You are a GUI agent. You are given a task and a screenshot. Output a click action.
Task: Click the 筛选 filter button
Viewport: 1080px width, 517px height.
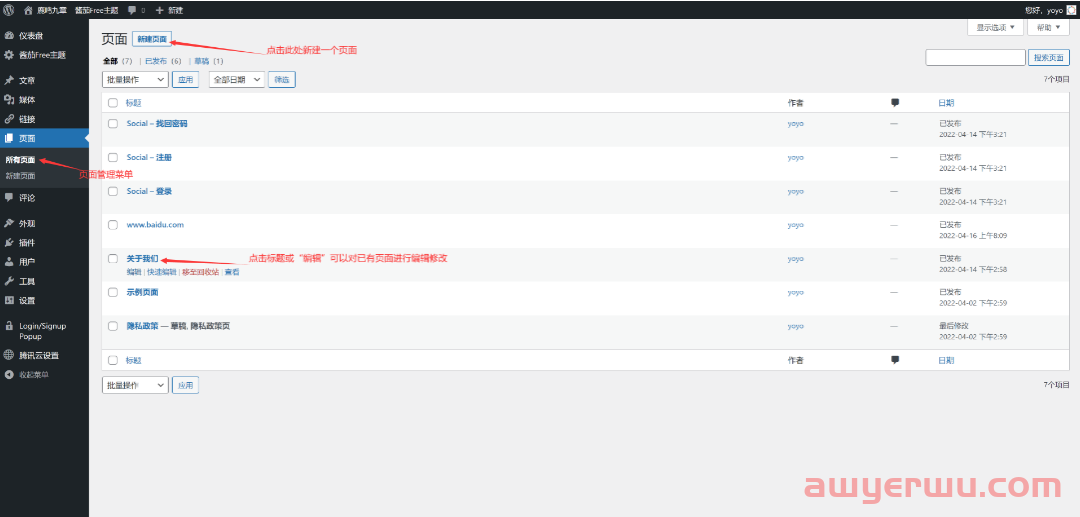pos(282,80)
